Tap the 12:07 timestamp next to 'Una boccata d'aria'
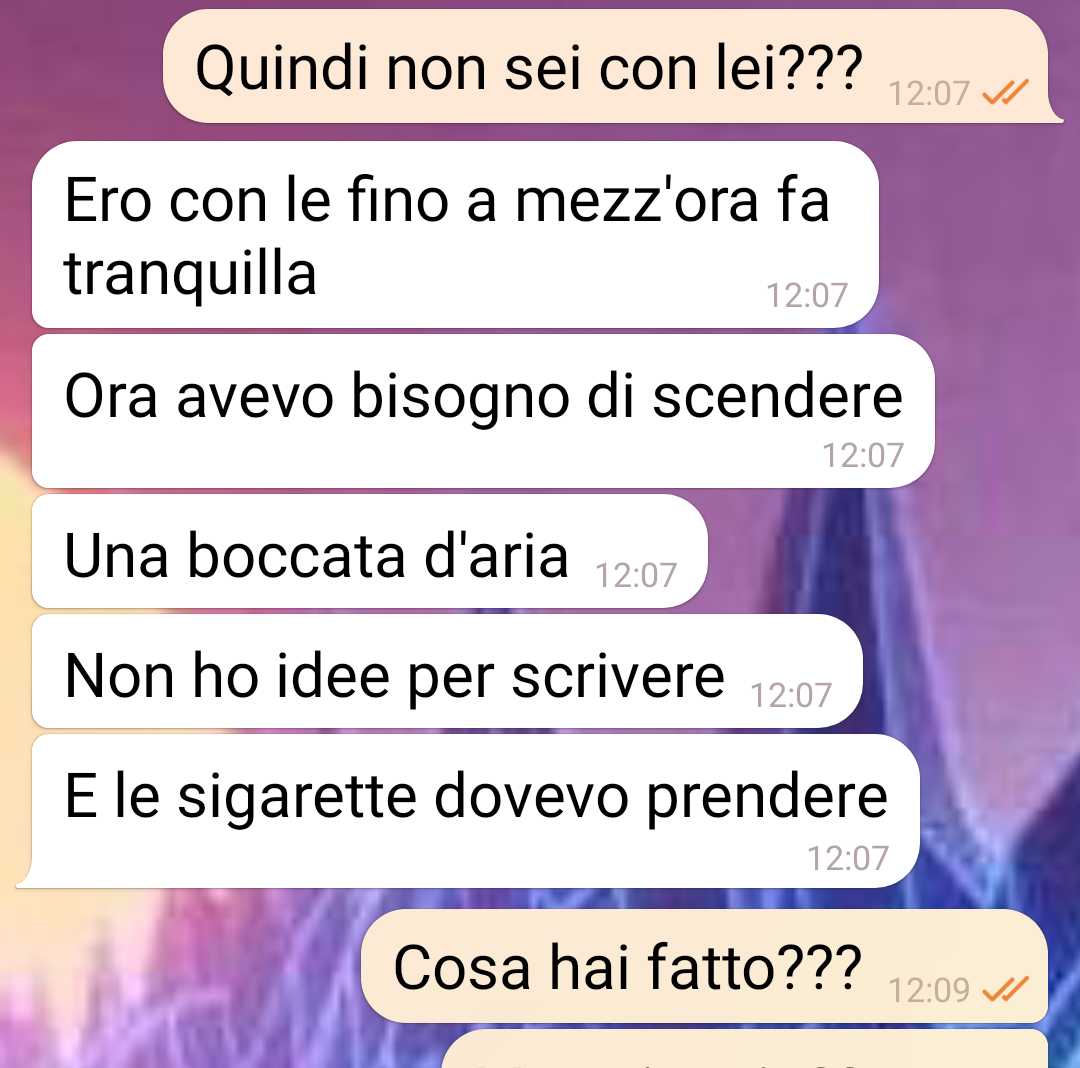Image resolution: width=1080 pixels, height=1068 pixels. point(636,575)
